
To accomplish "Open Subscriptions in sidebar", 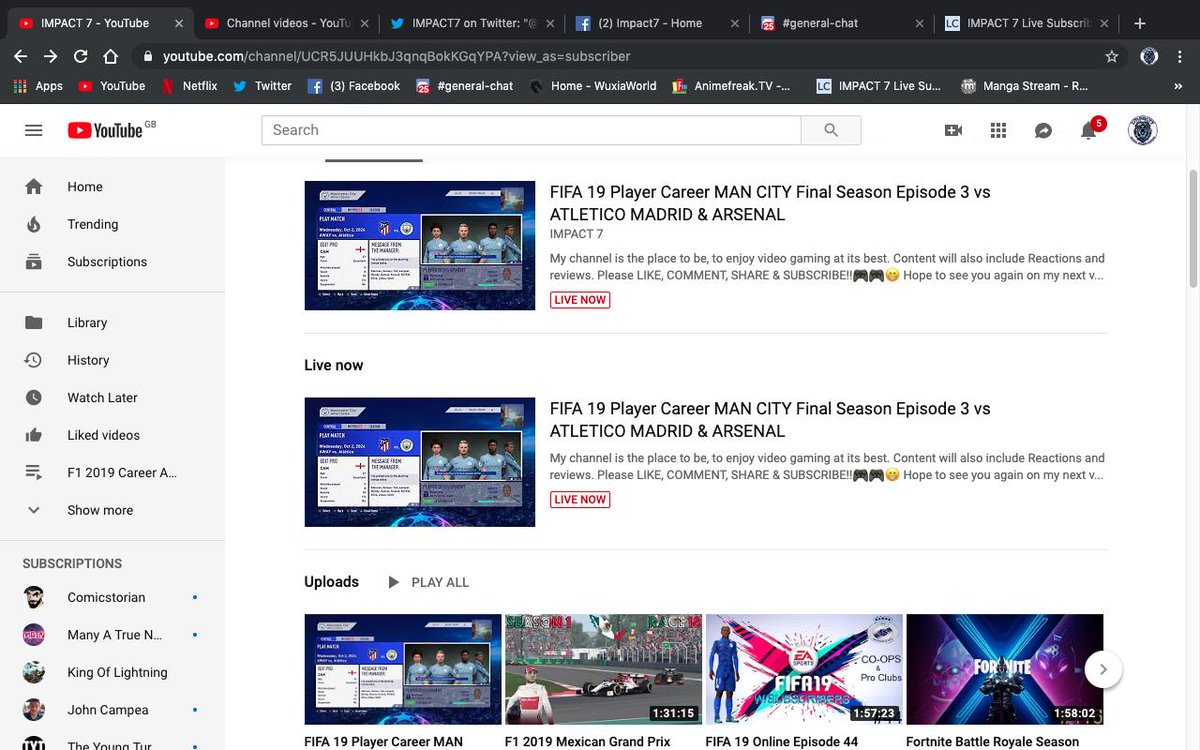I will [112, 262].
